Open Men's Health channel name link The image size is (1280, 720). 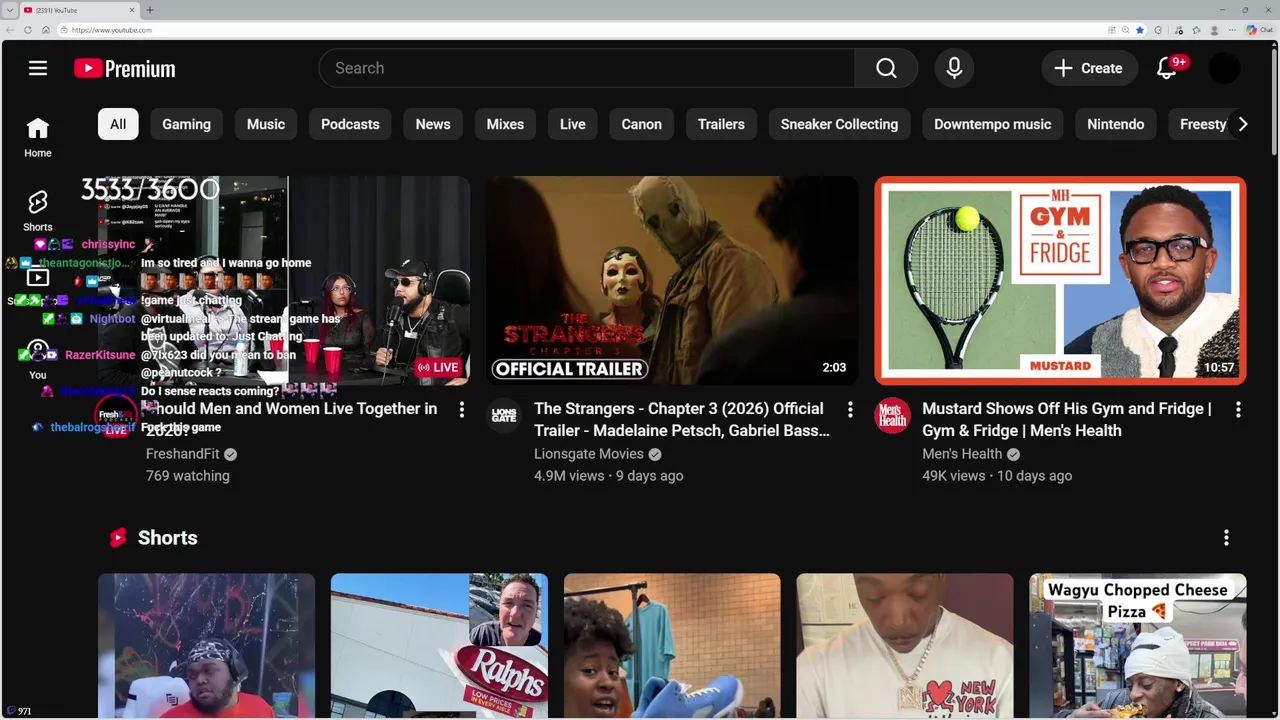[962, 454]
